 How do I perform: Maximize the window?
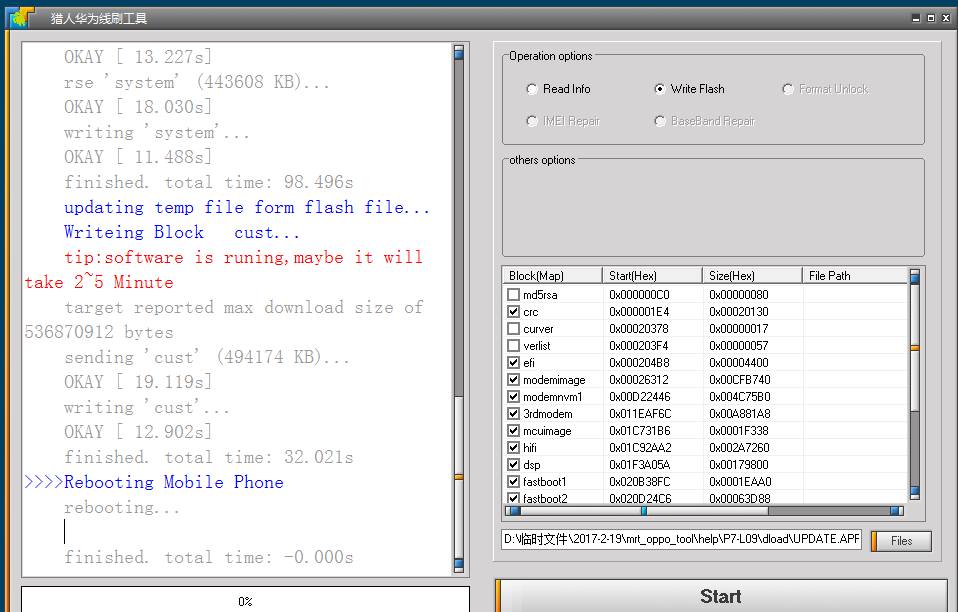[x=931, y=18]
